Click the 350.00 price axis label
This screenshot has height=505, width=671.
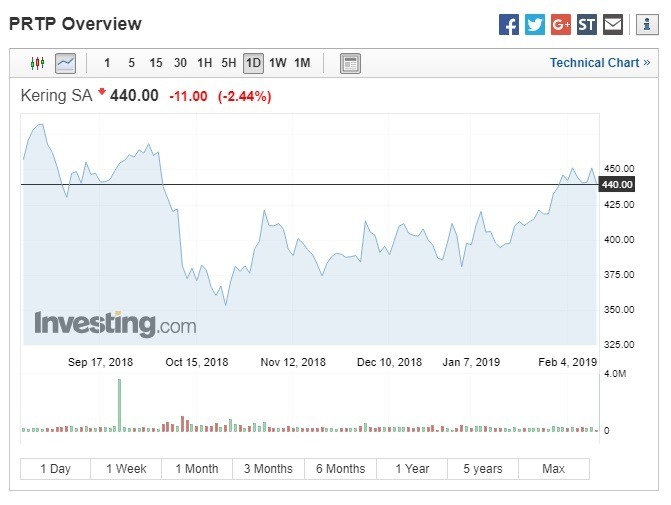619,309
